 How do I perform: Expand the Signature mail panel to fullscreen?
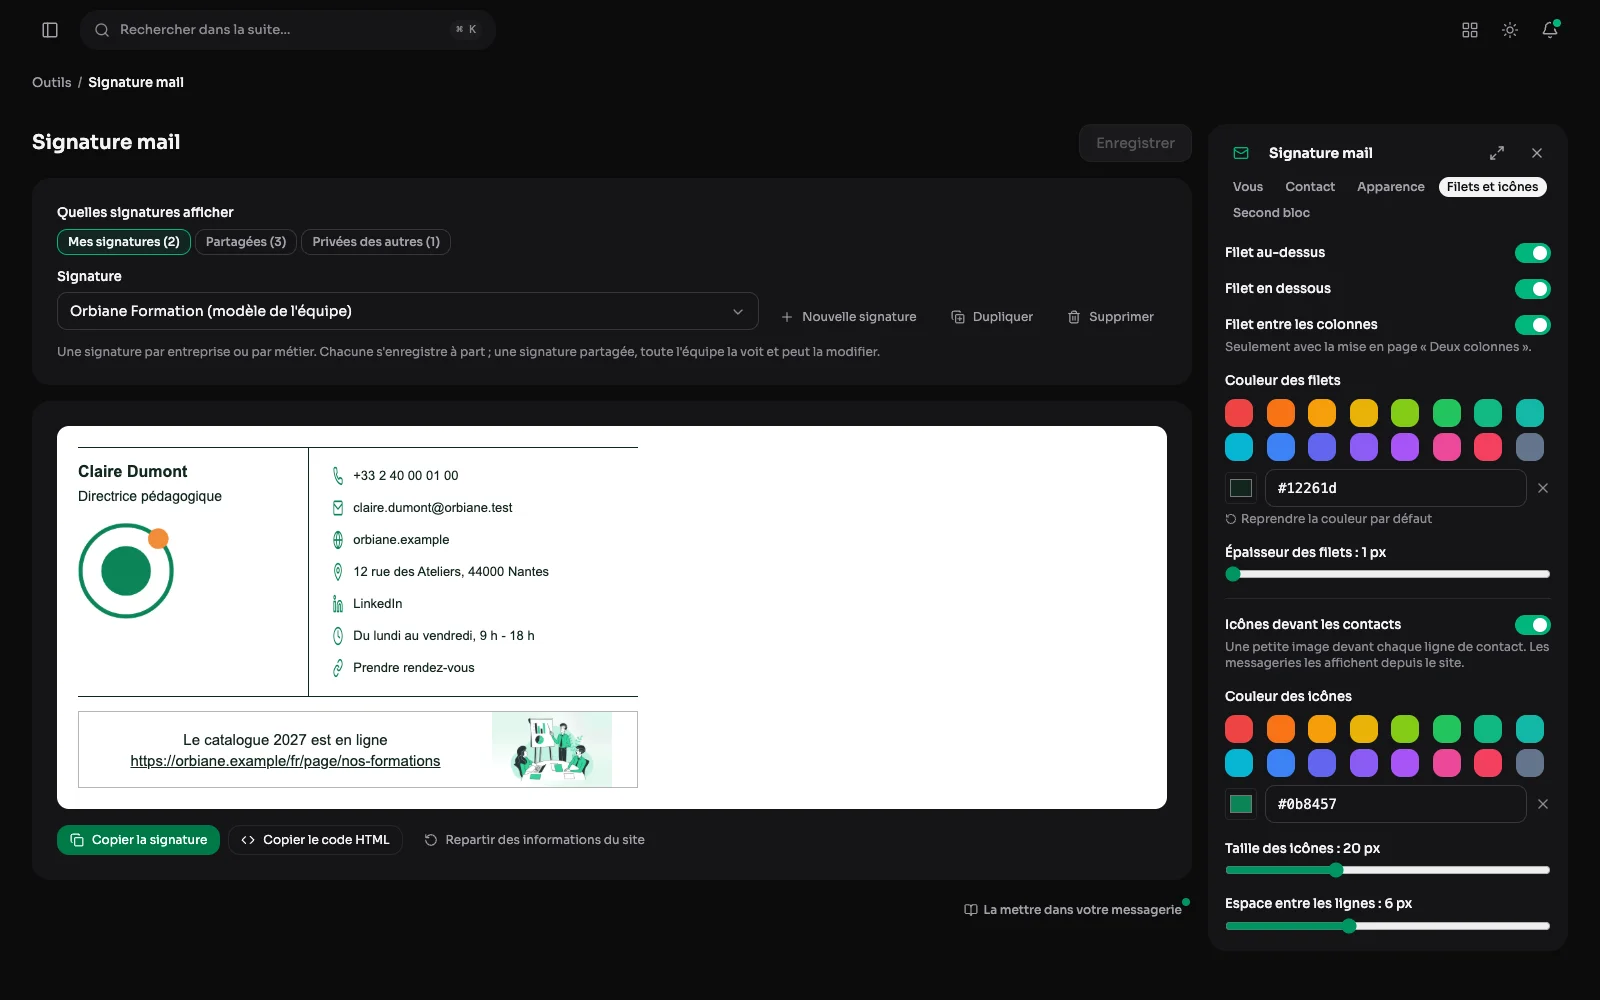coord(1497,153)
